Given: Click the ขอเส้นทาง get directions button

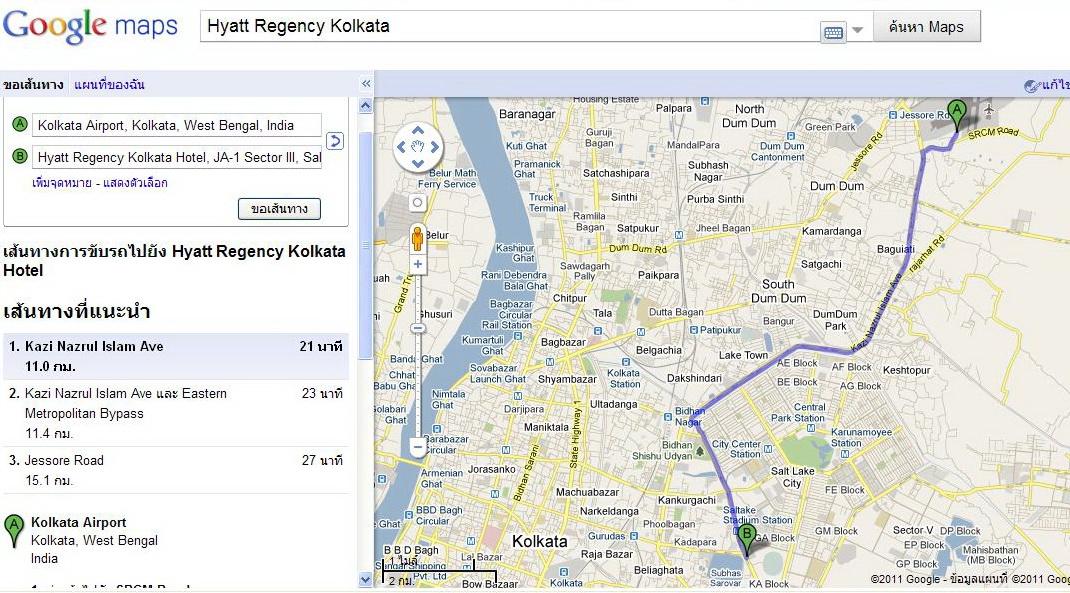Looking at the screenshot, I should (279, 209).
